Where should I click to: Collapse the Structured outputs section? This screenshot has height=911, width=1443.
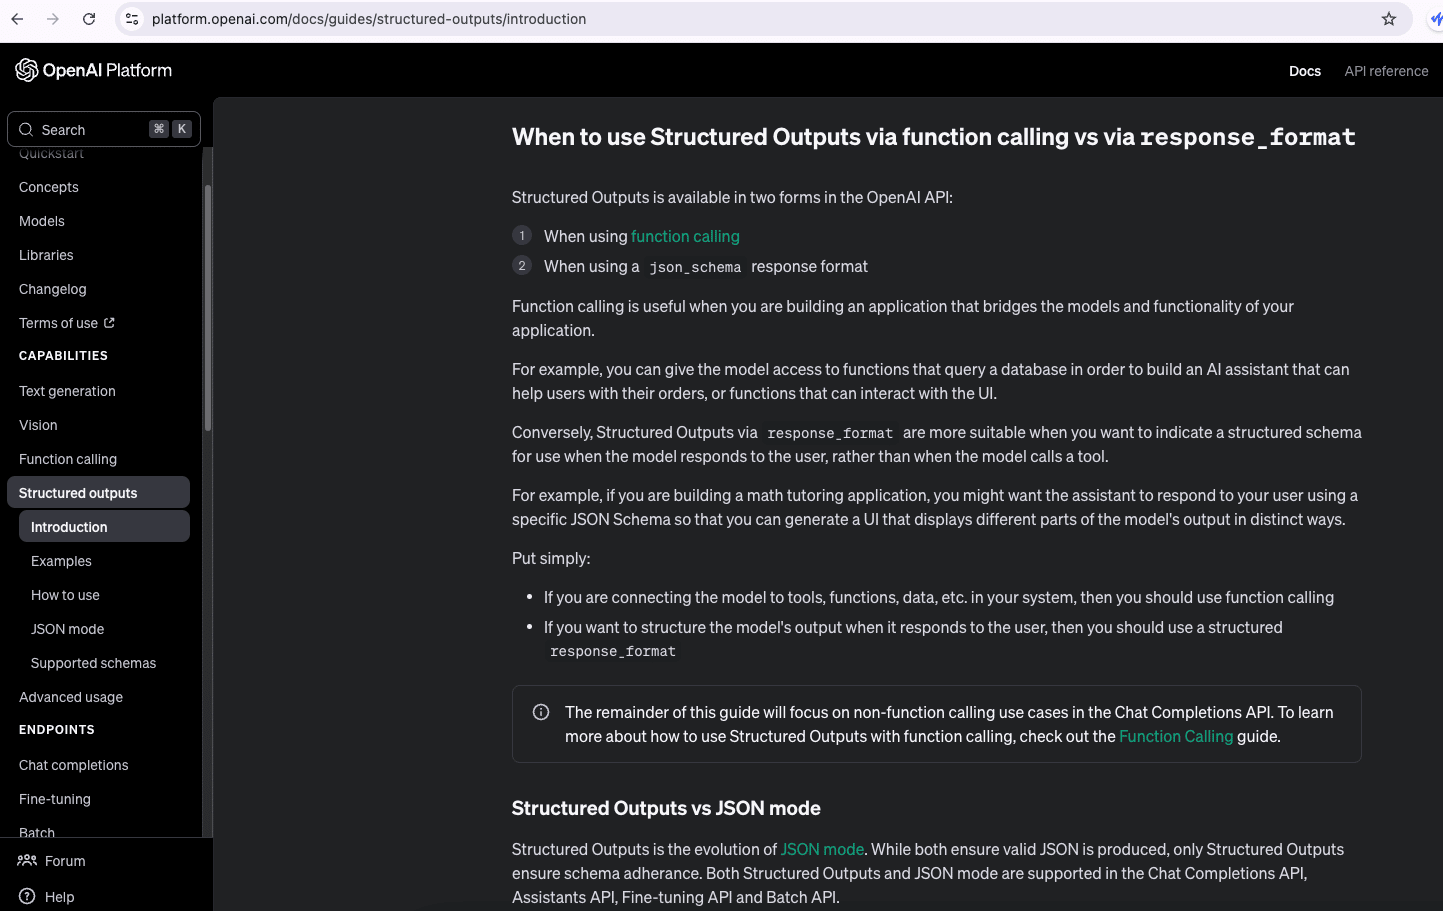coord(98,493)
